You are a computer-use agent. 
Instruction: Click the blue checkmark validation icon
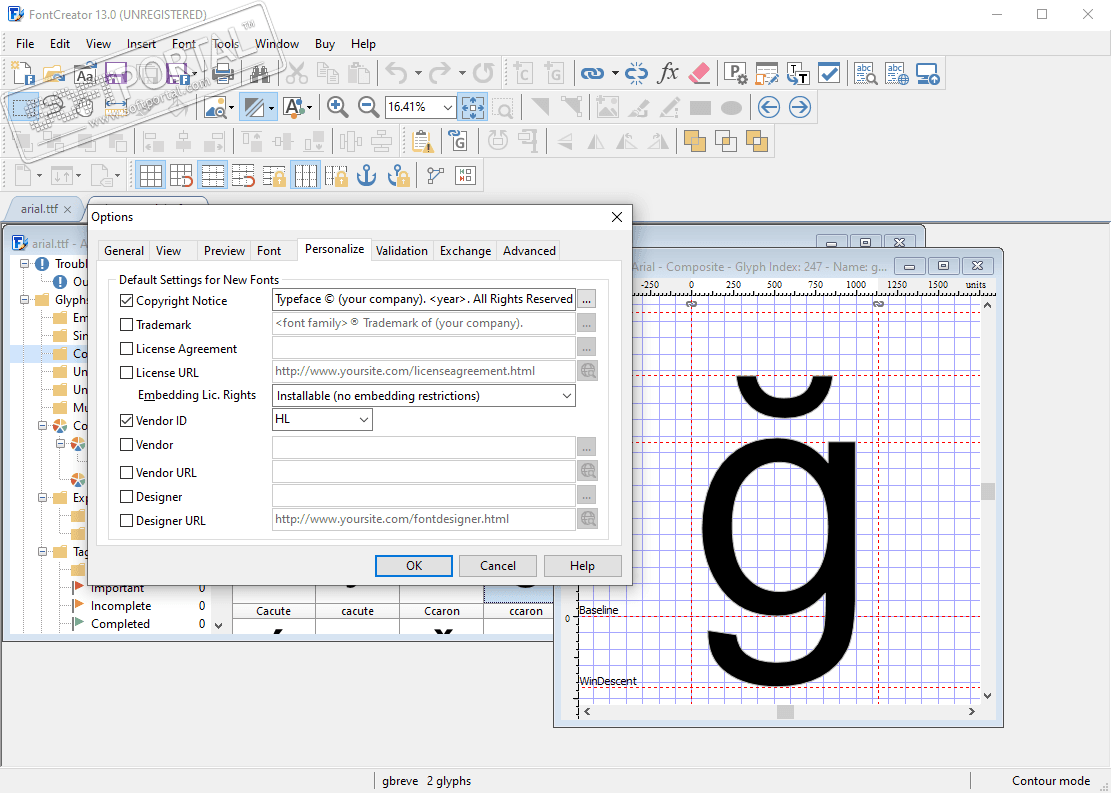click(829, 73)
